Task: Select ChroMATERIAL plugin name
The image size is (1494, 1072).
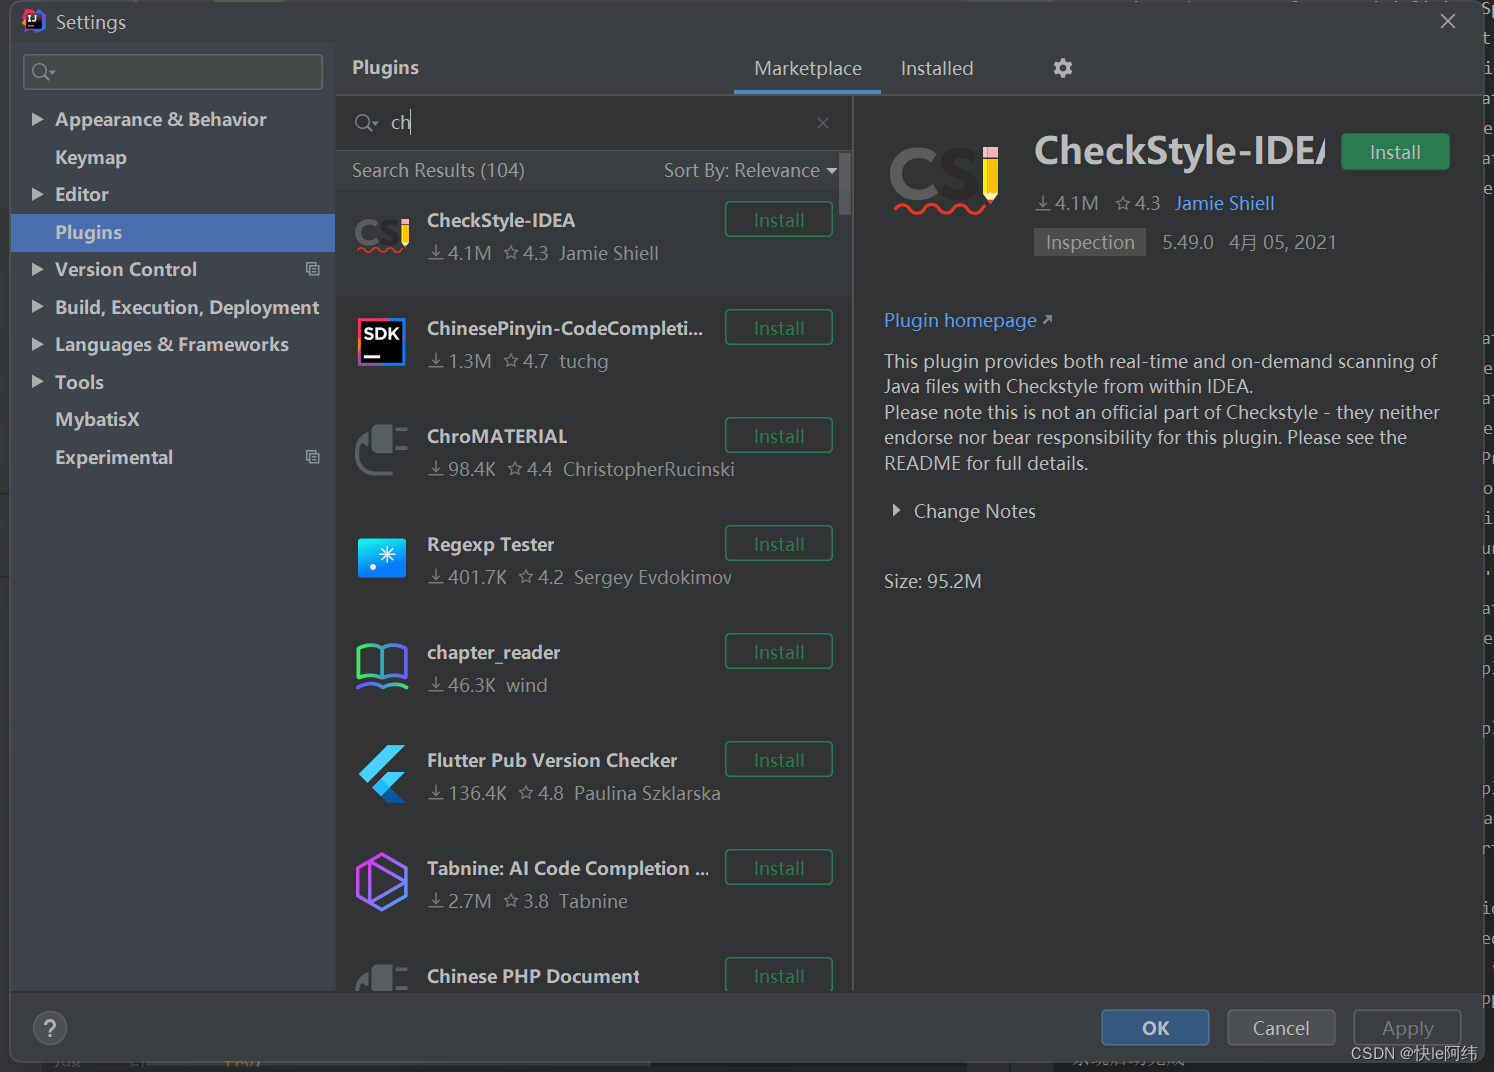Action: coord(497,436)
